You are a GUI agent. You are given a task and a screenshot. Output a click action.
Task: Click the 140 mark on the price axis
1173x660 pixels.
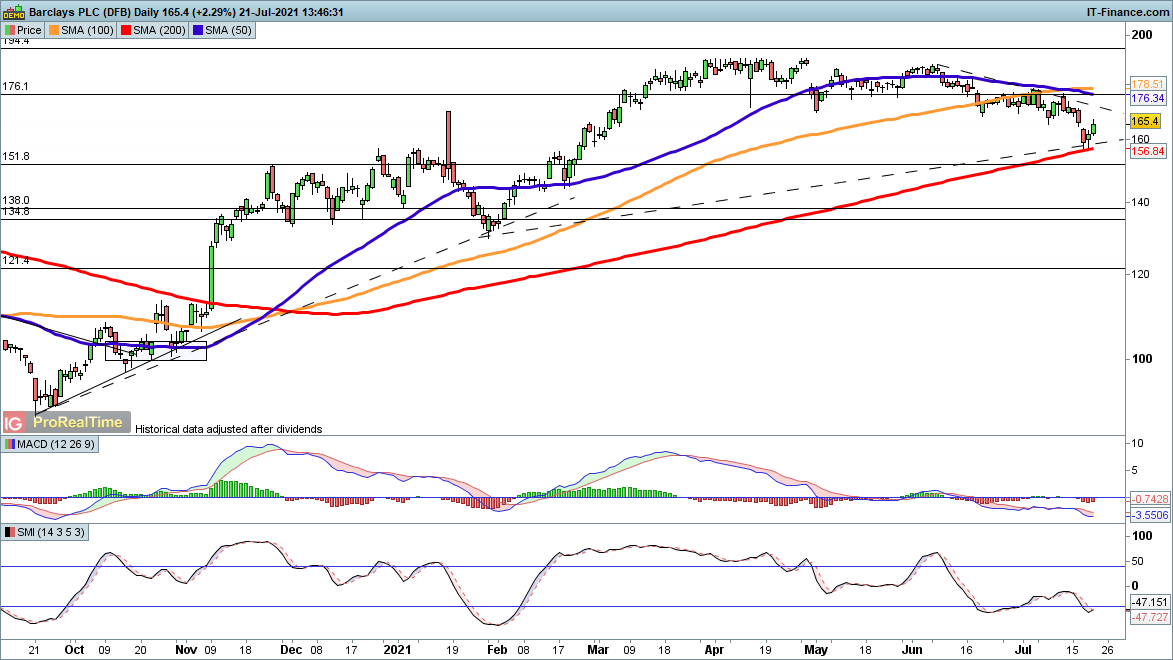(1142, 202)
